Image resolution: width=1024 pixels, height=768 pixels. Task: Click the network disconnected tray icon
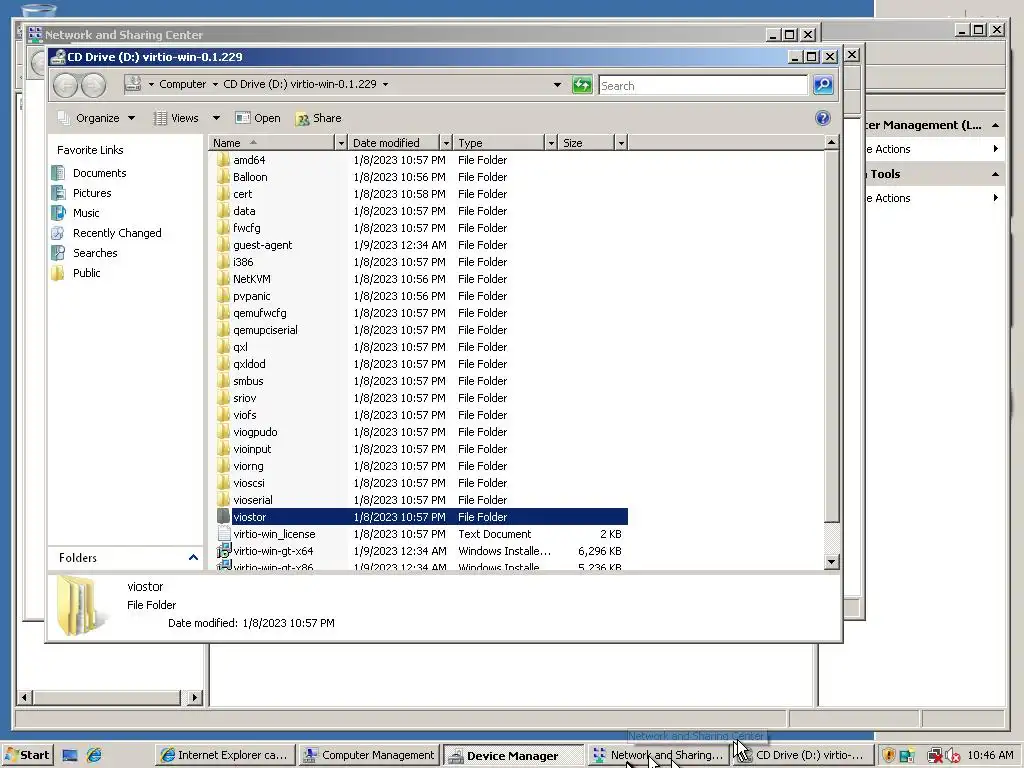point(935,756)
